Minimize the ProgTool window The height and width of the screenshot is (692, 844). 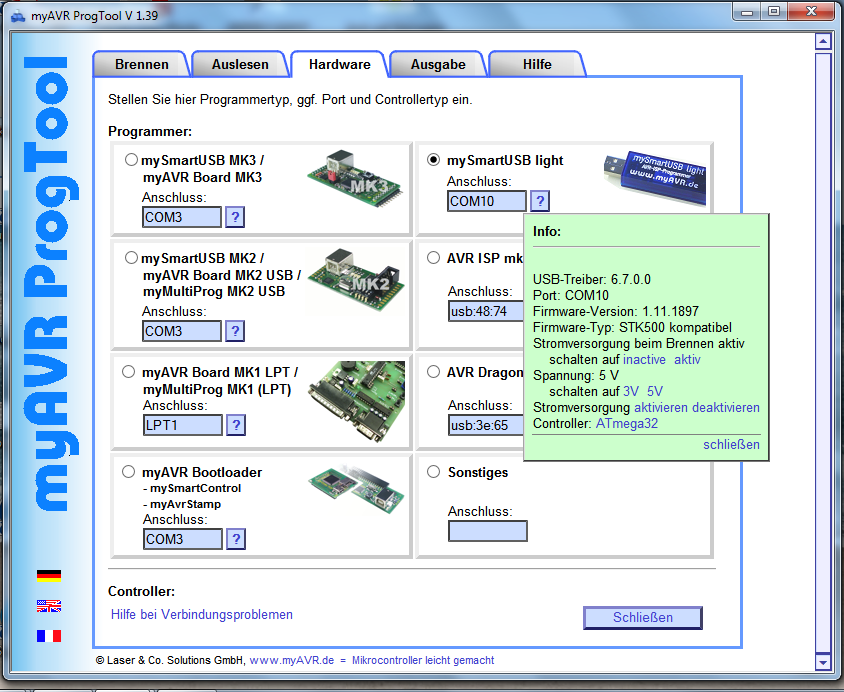(x=746, y=12)
